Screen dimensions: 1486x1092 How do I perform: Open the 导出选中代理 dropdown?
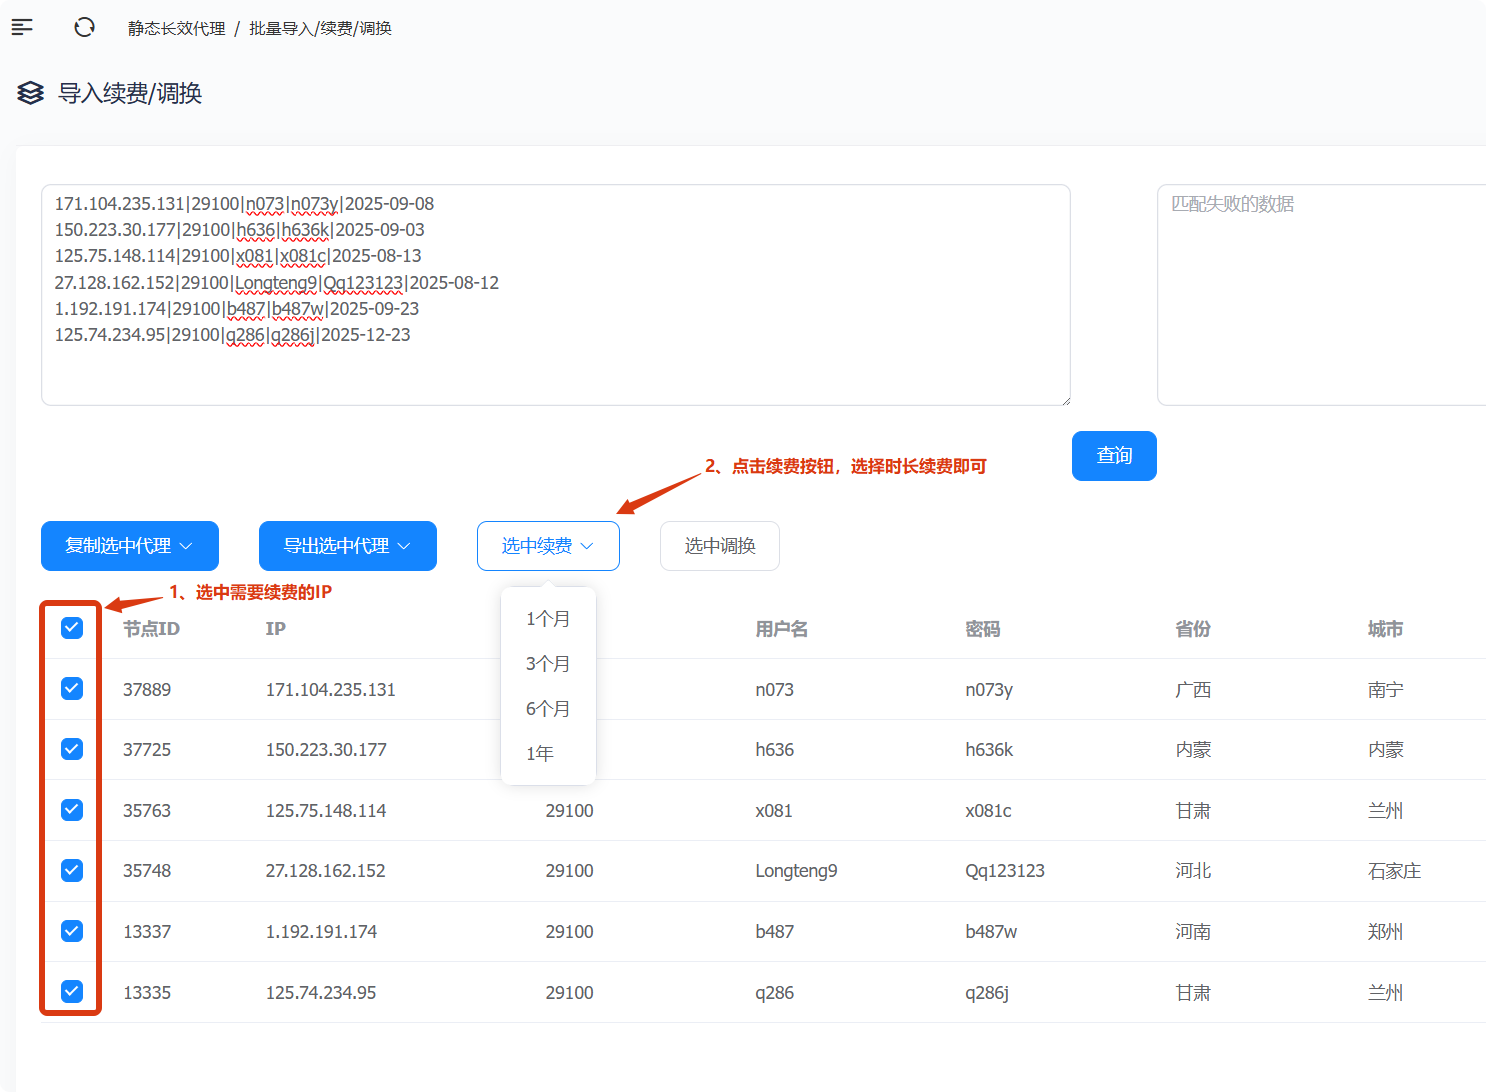(x=348, y=546)
